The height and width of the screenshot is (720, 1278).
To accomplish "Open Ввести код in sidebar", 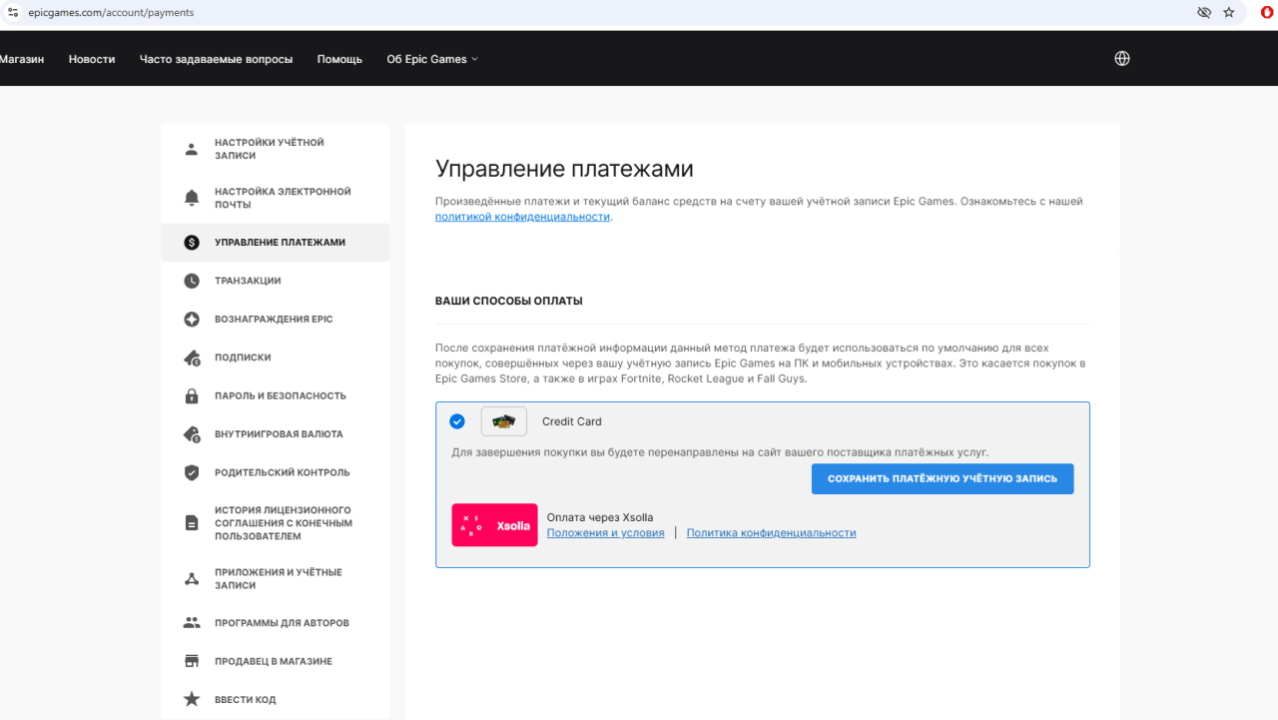I will click(275, 699).
